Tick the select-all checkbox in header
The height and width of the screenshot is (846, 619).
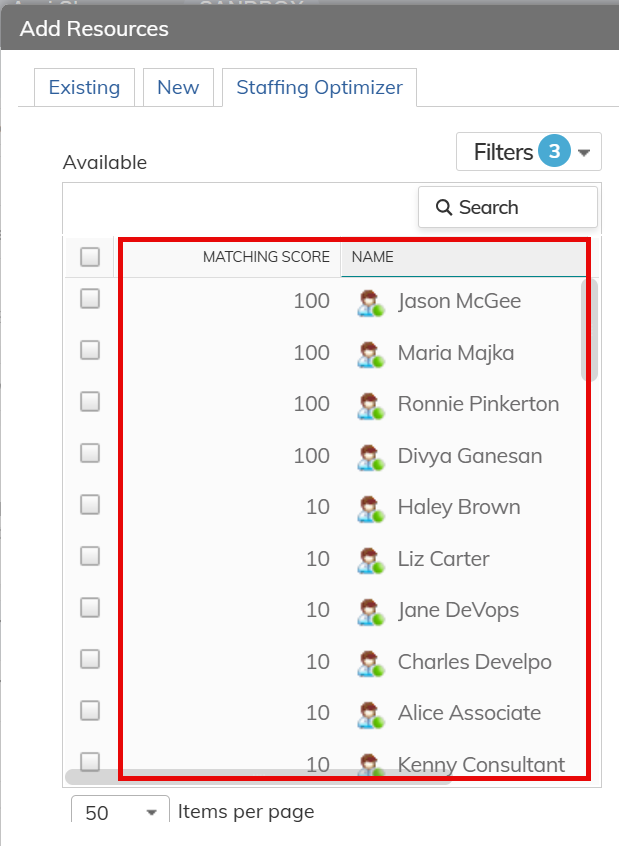click(90, 257)
